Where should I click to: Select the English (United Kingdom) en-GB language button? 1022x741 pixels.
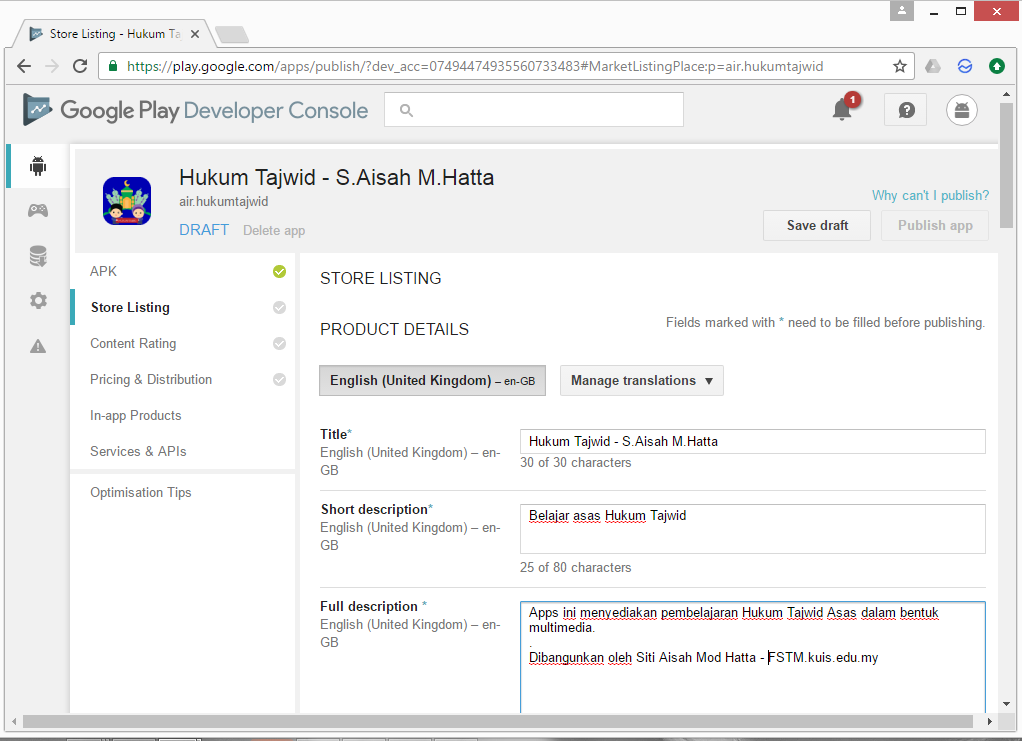432,381
